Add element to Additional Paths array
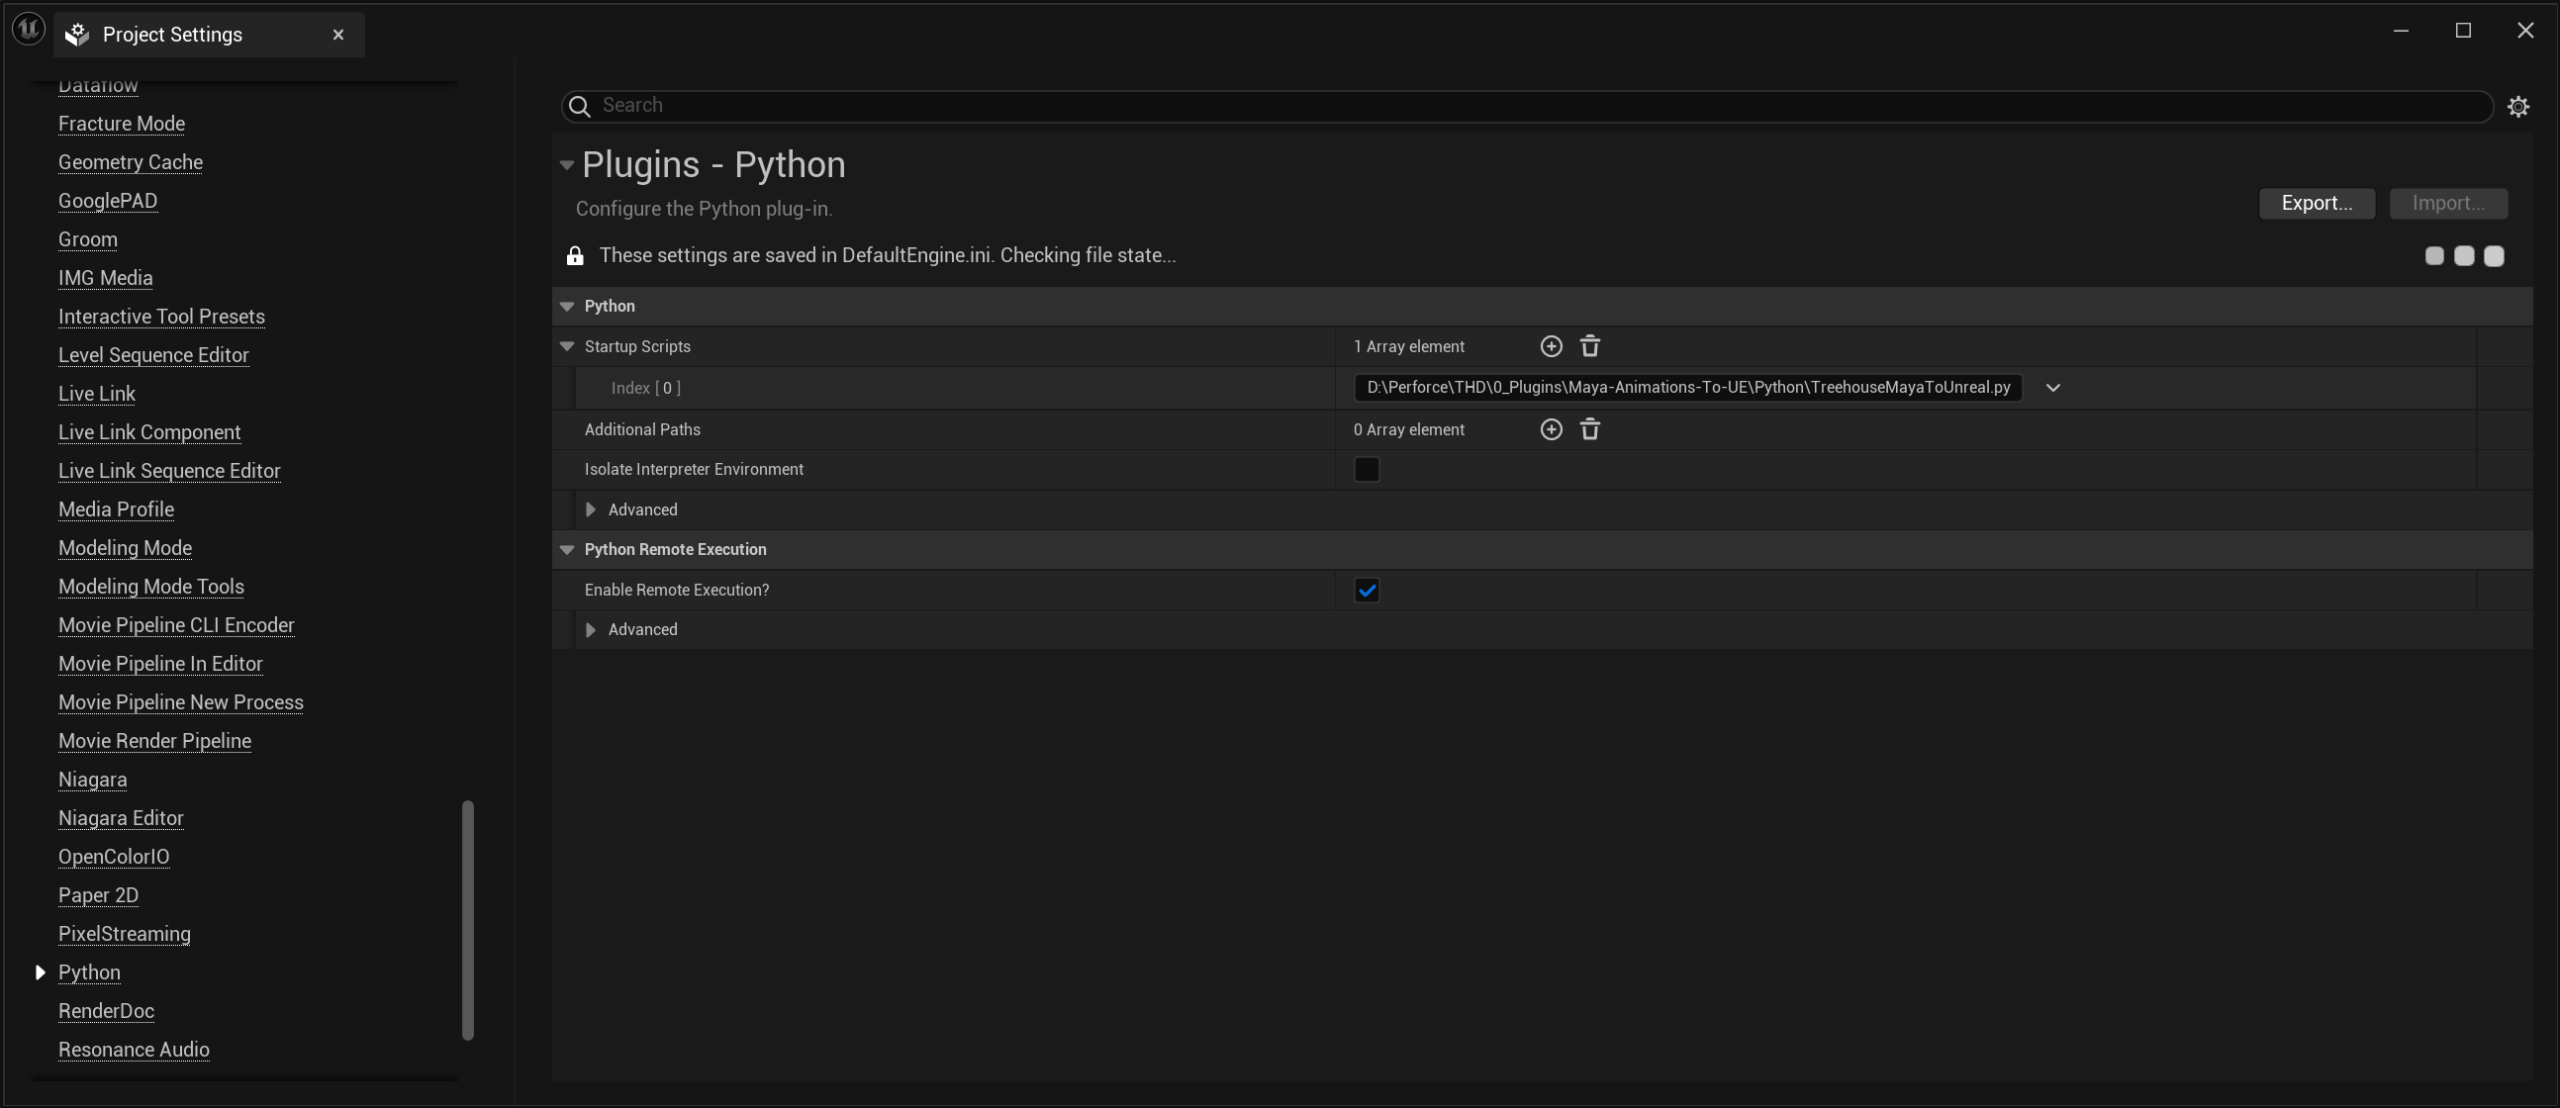Screen dimensions: 2560x1108 [1551, 429]
